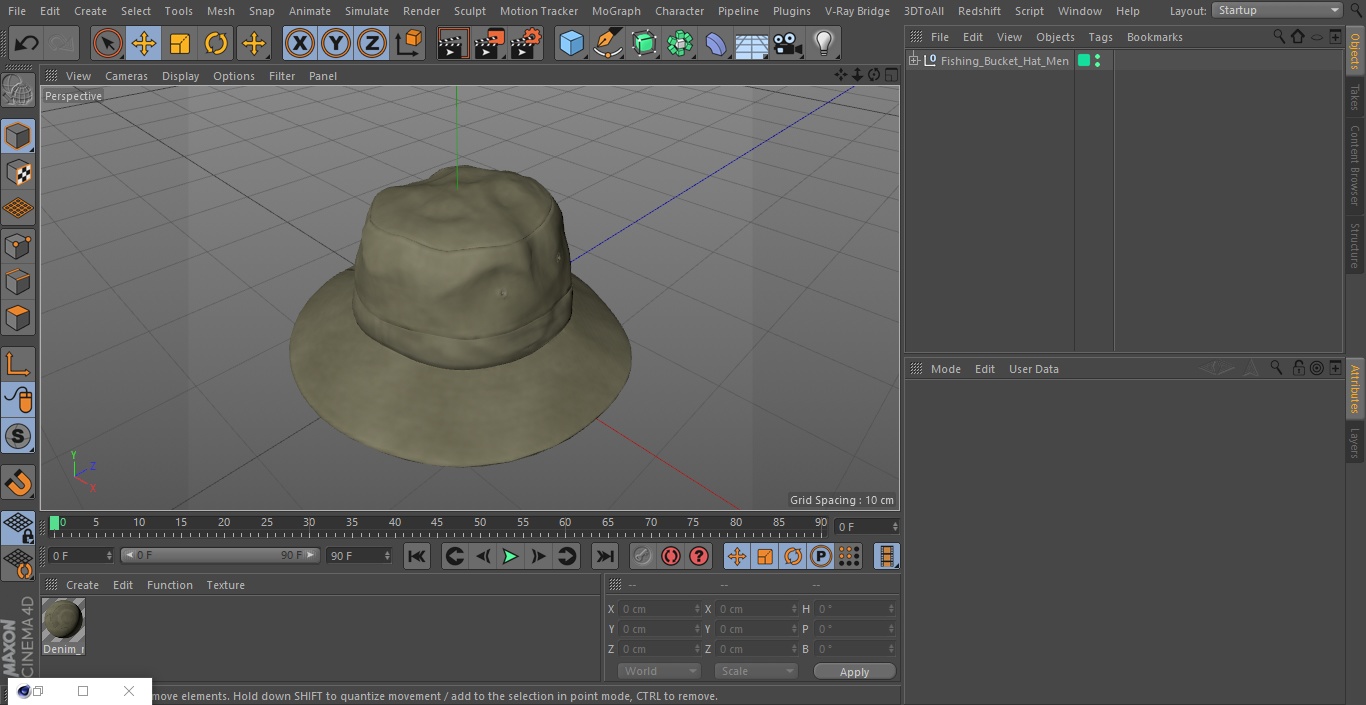Image resolution: width=1366 pixels, height=705 pixels.
Task: Toggle Enable Snap magnet icon
Action: point(18,482)
